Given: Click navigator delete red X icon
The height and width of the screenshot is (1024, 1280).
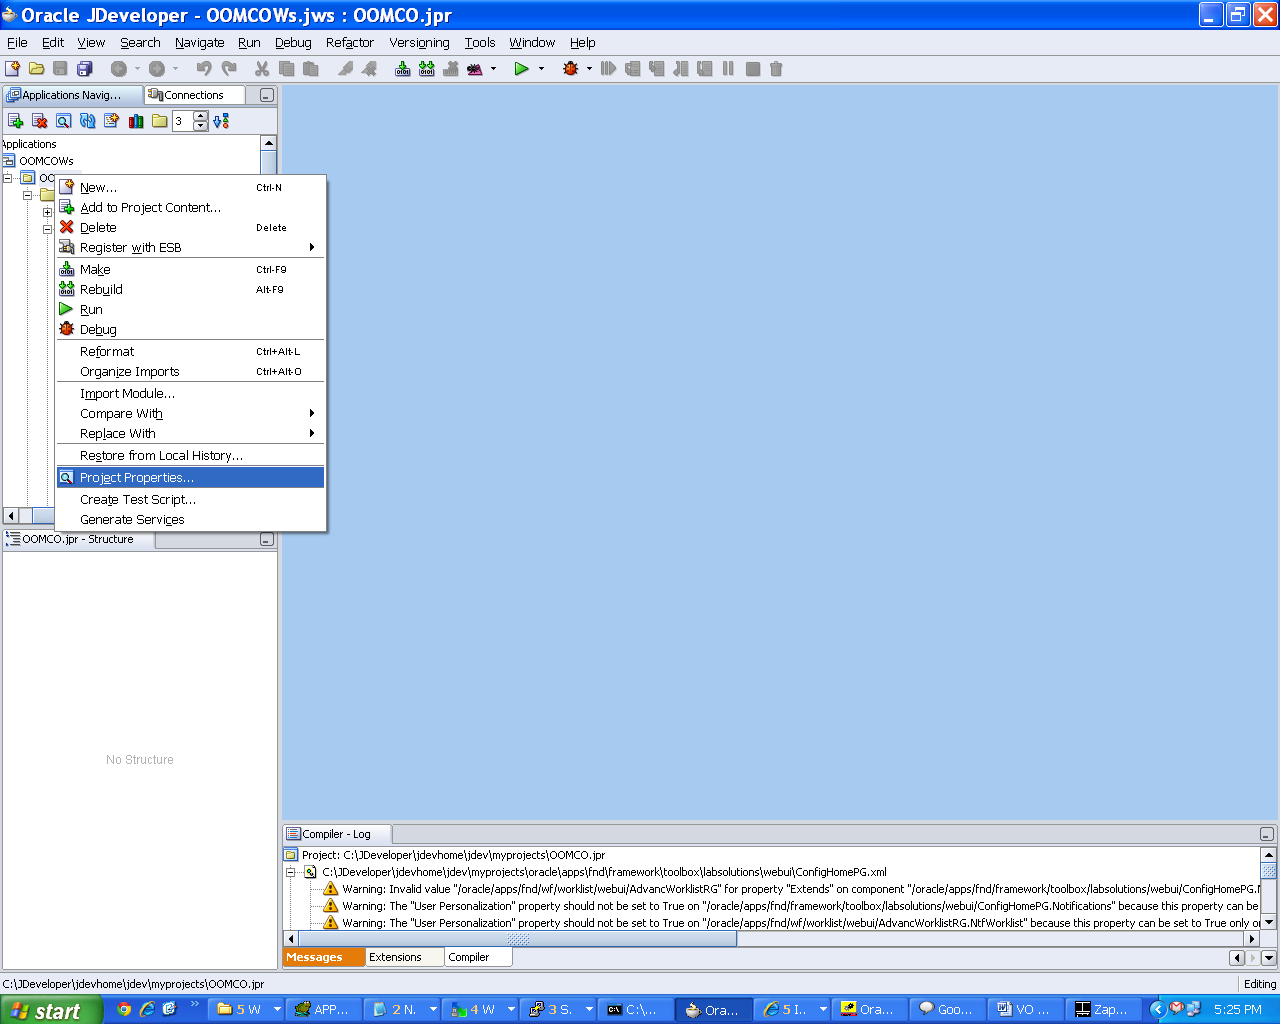Looking at the screenshot, I should coord(40,121).
